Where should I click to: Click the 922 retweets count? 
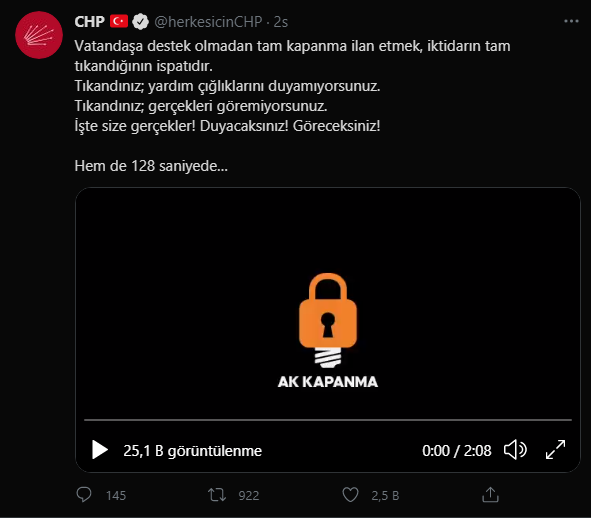(249, 495)
